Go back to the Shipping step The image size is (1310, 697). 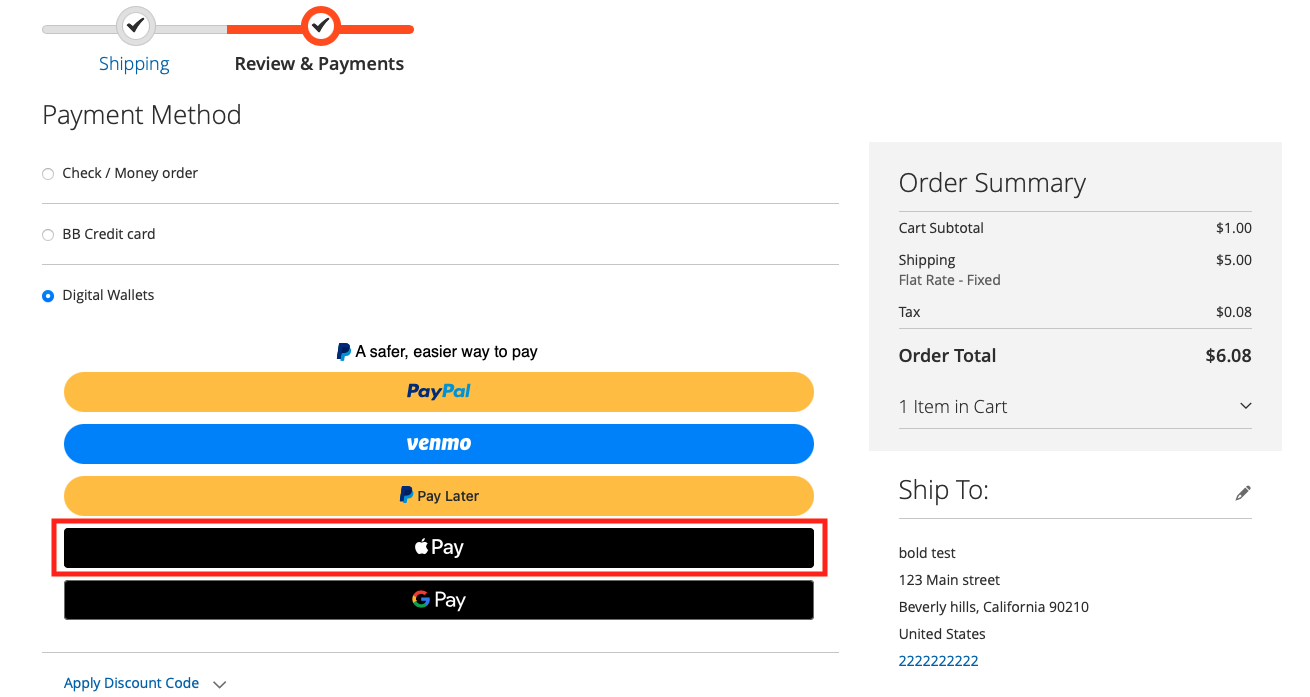134,63
